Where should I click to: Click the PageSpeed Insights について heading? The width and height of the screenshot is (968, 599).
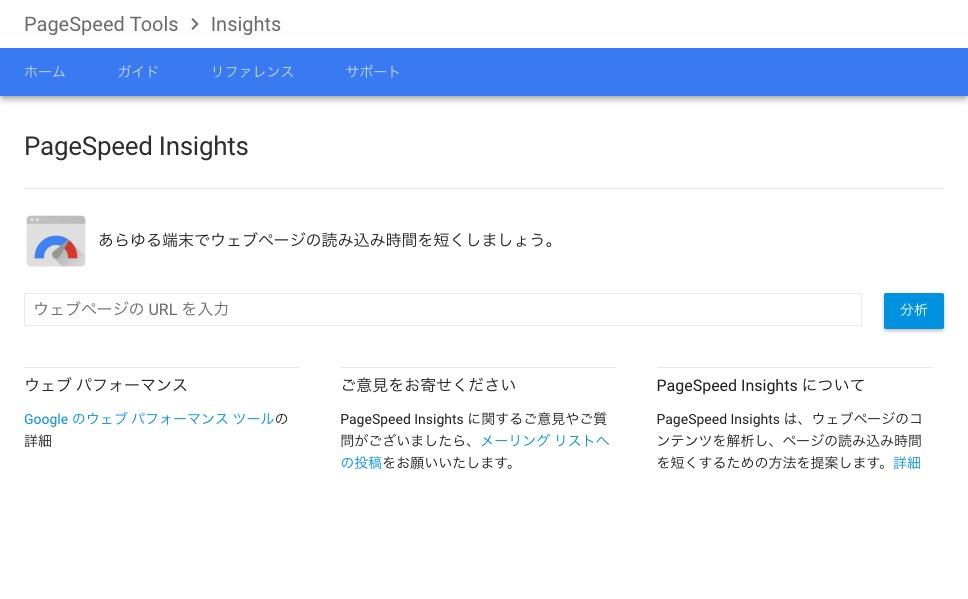(761, 385)
